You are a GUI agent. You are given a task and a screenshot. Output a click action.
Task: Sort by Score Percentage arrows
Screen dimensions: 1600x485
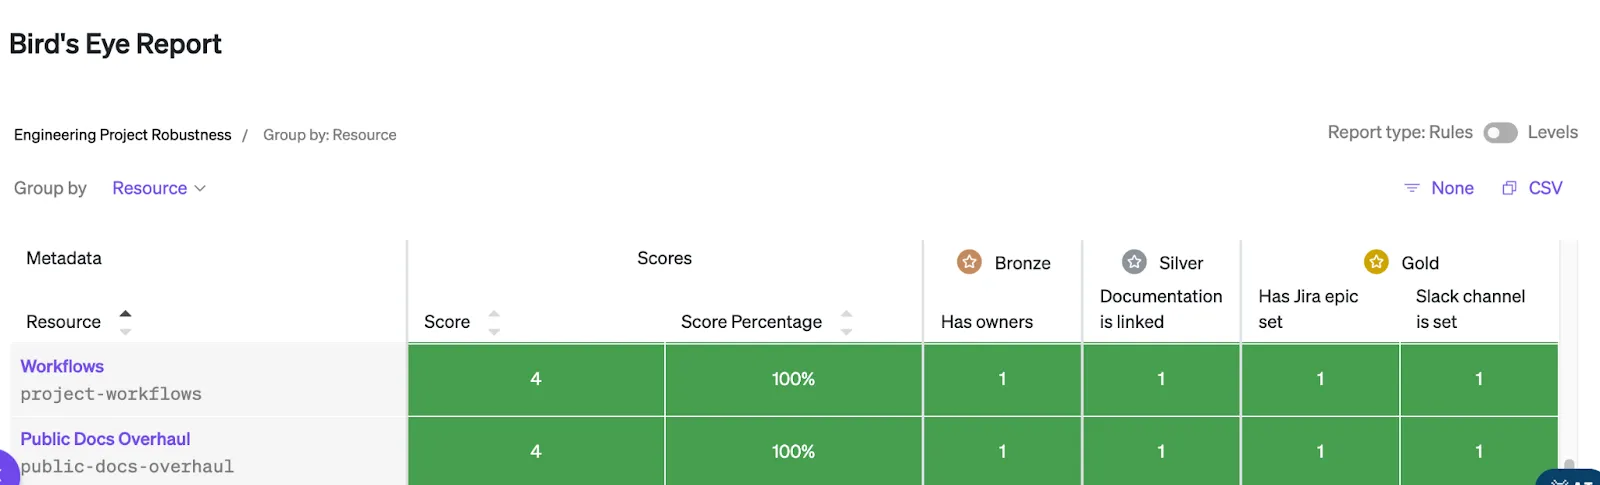point(846,322)
